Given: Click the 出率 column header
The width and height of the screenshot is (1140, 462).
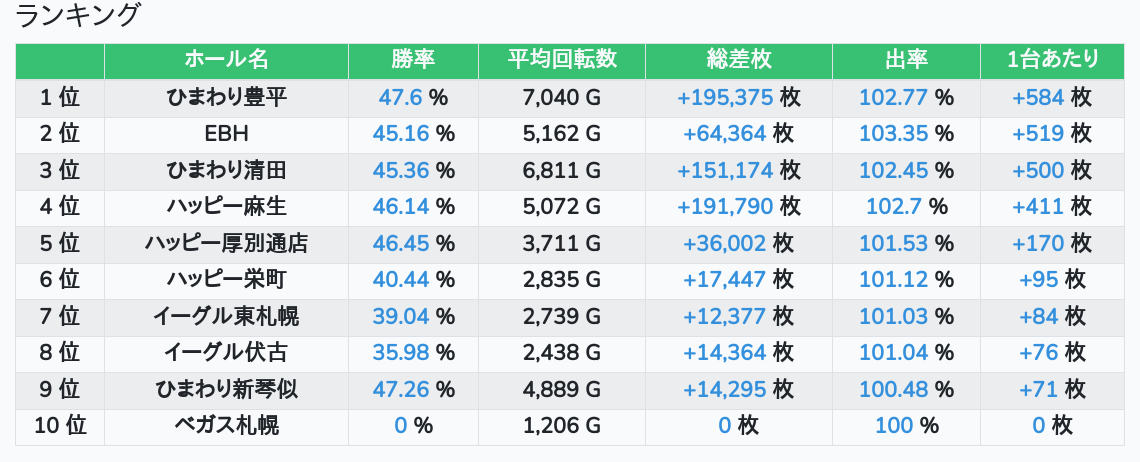Looking at the screenshot, I should [x=906, y=60].
